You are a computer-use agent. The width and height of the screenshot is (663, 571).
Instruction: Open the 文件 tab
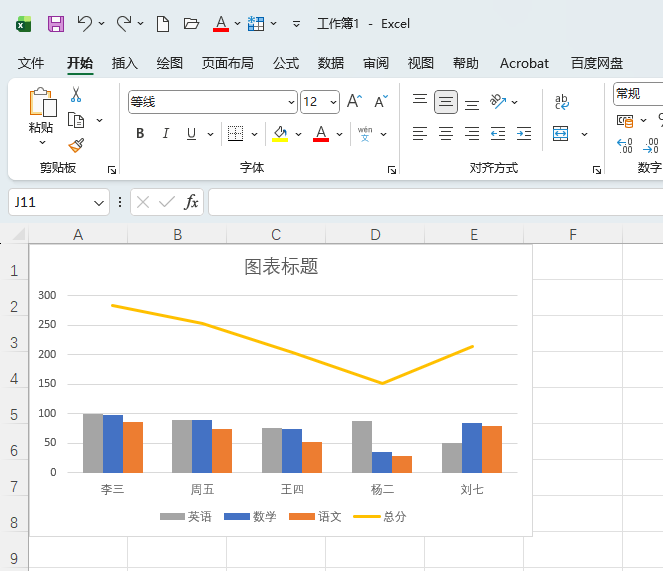[31, 63]
